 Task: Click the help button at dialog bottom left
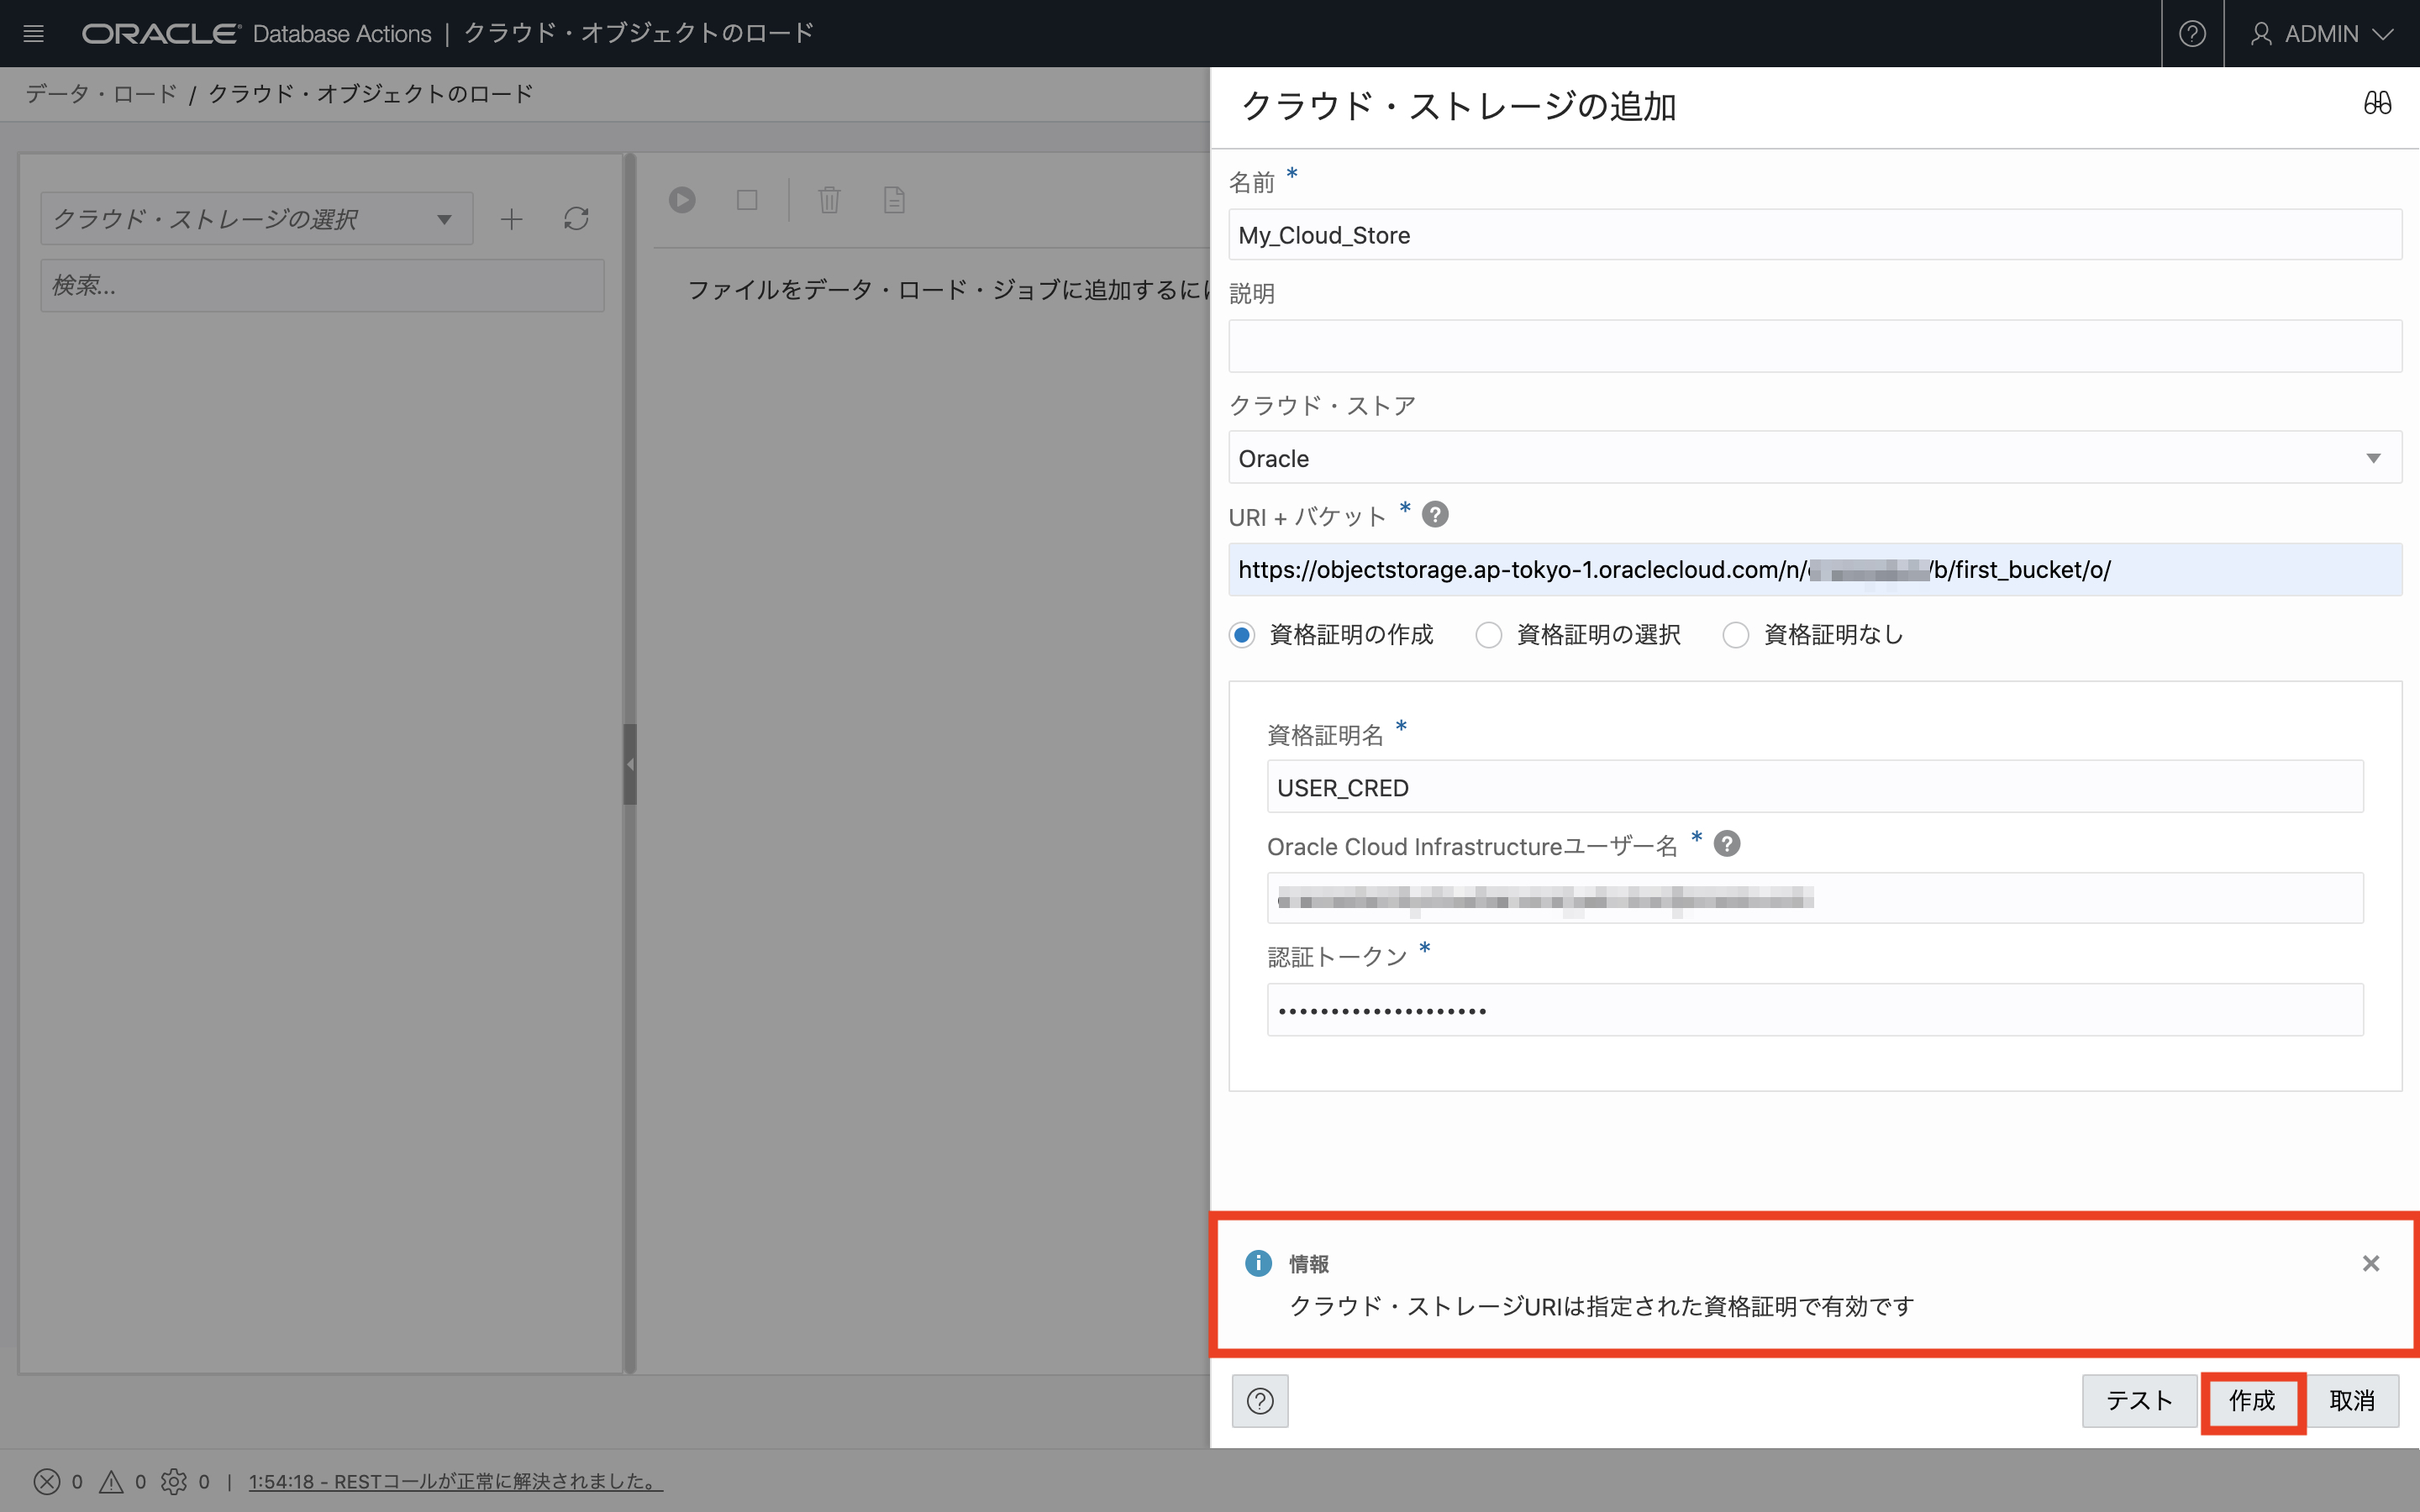(x=1259, y=1400)
